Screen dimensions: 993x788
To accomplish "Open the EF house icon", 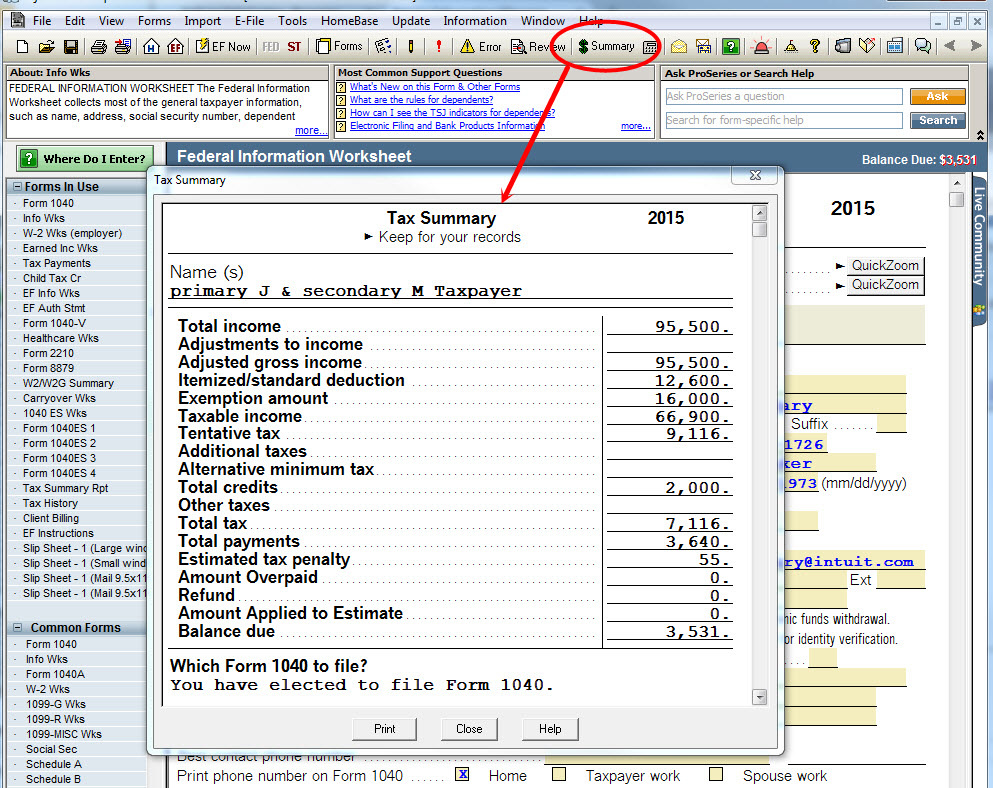I will pos(175,46).
